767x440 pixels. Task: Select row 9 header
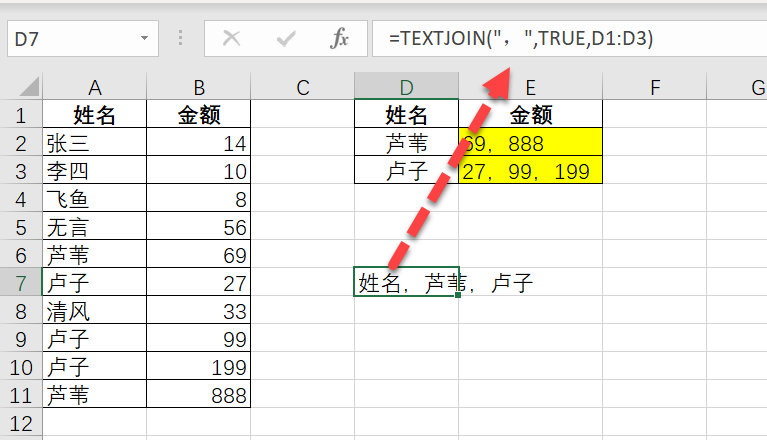coord(21,339)
